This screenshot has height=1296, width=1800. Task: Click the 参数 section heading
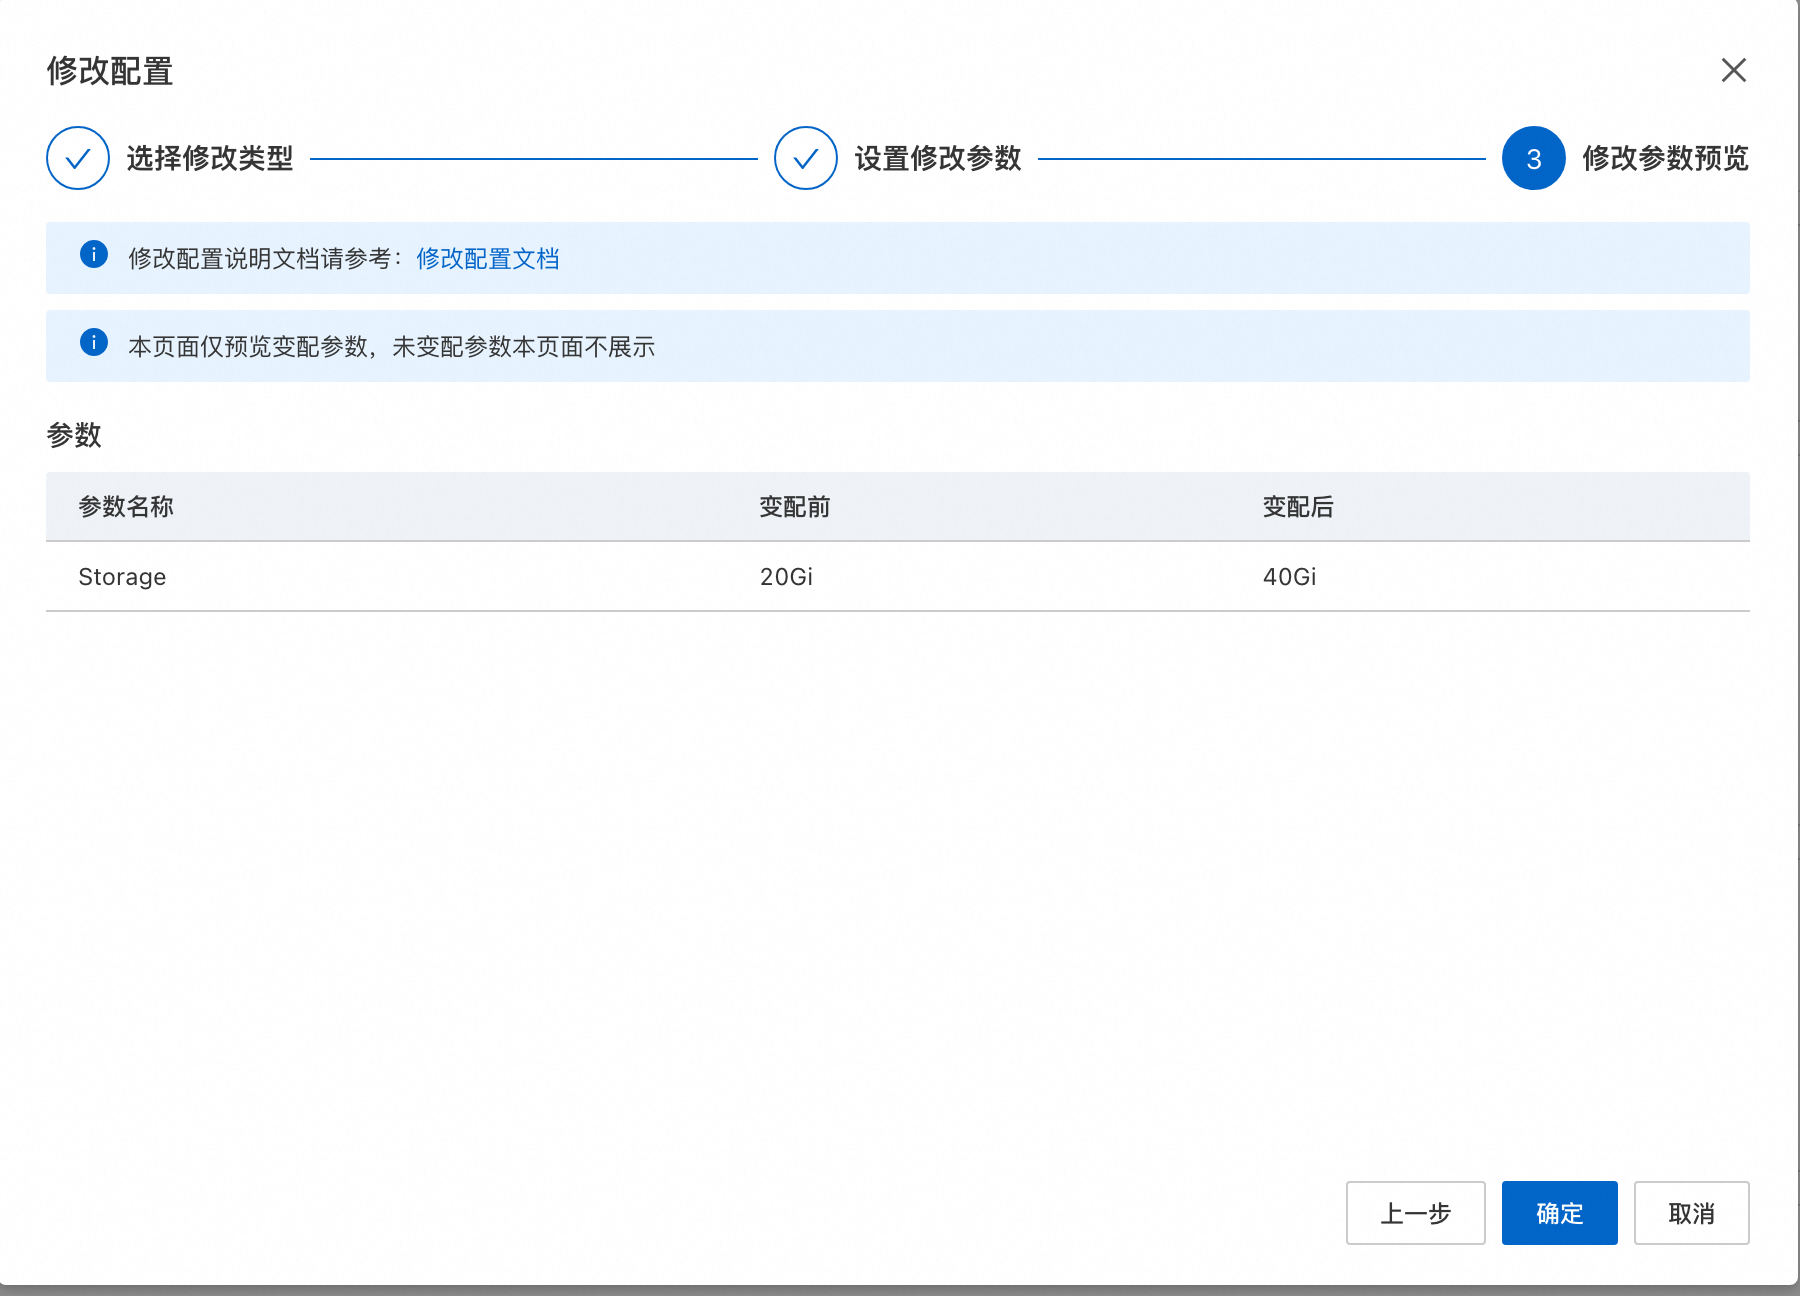click(74, 435)
